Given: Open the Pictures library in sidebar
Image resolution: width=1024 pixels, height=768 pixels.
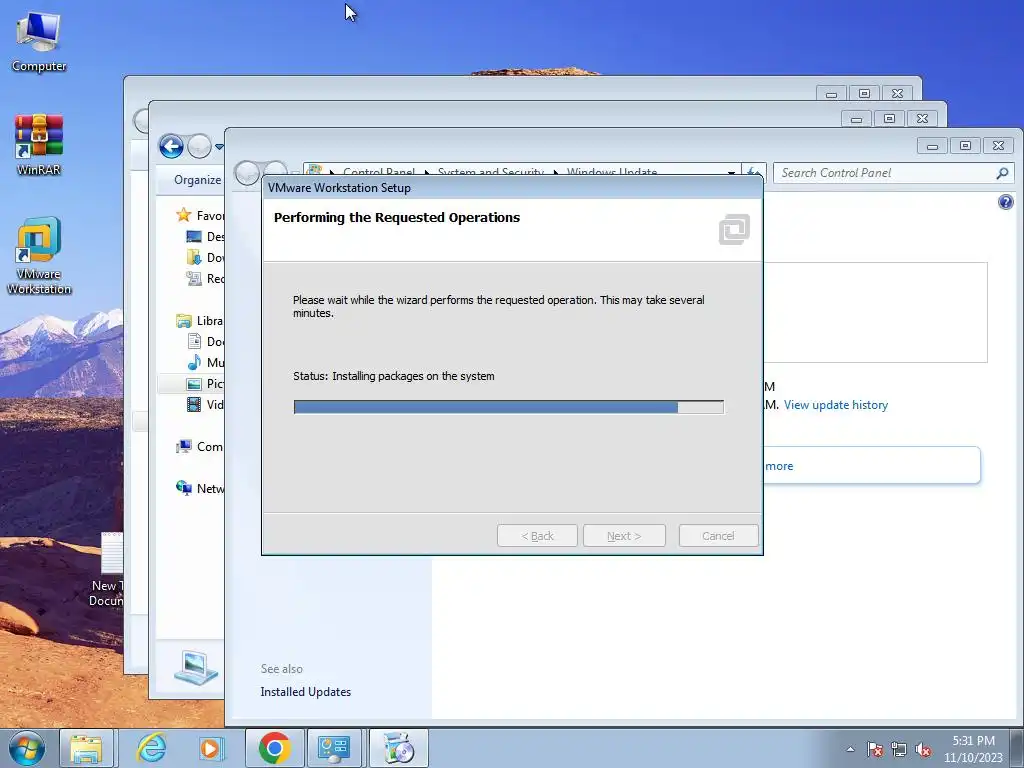Looking at the screenshot, I should click(x=206, y=383).
